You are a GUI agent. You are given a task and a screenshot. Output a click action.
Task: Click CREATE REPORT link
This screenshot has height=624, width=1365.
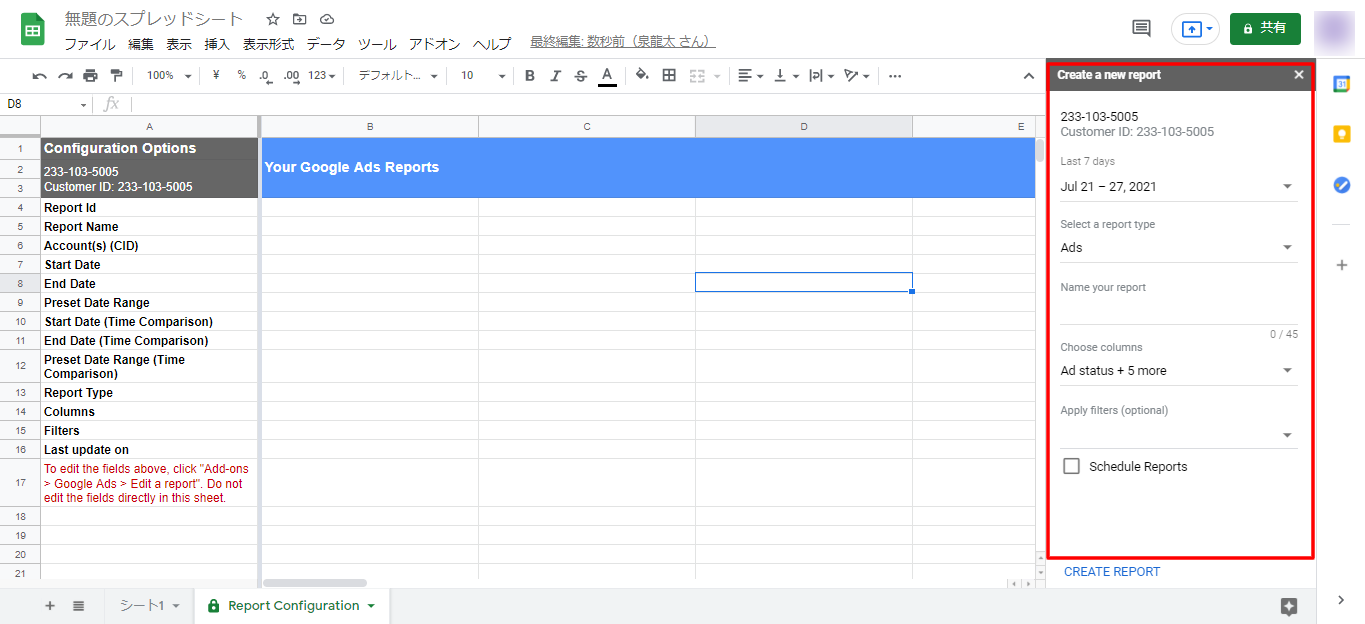tap(1112, 572)
